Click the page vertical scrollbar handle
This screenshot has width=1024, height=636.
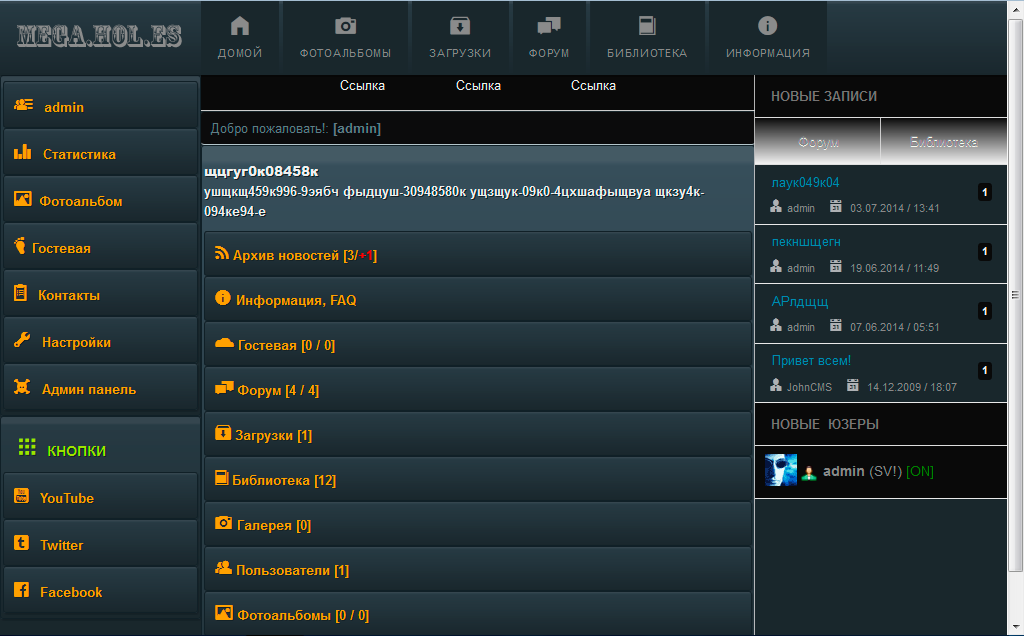coord(1016,295)
